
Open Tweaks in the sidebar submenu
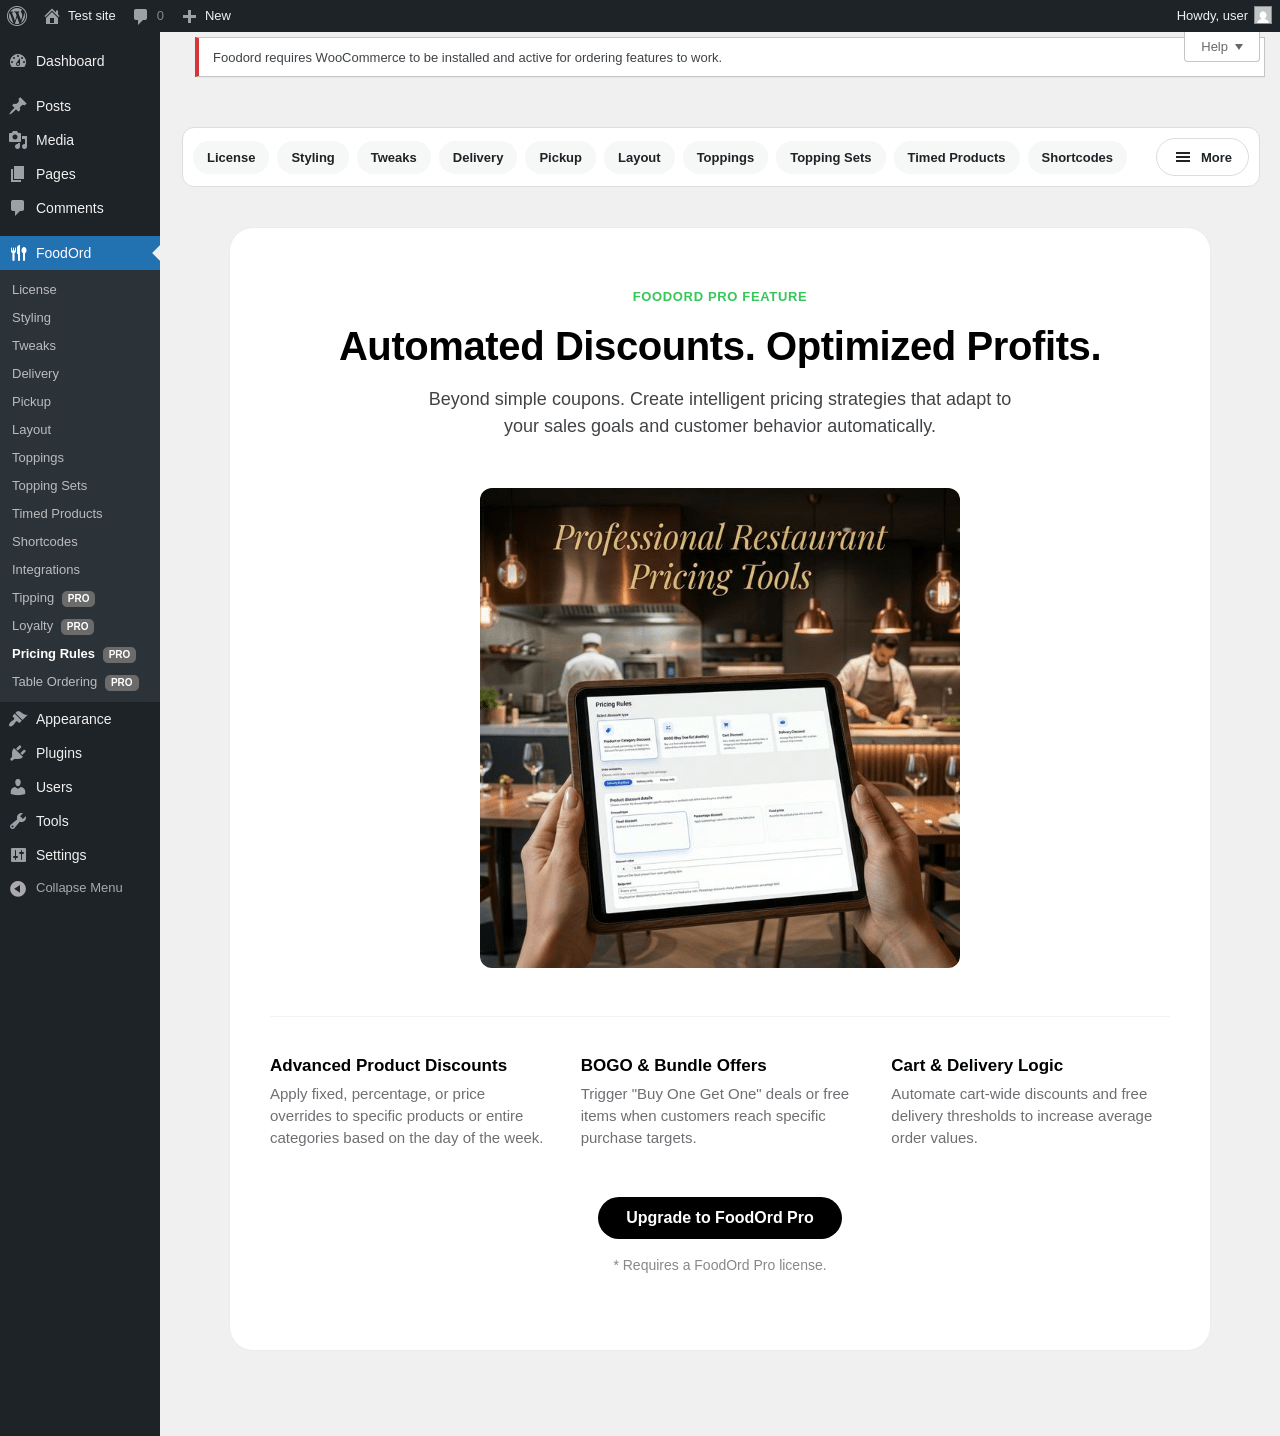pyautogui.click(x=80, y=346)
